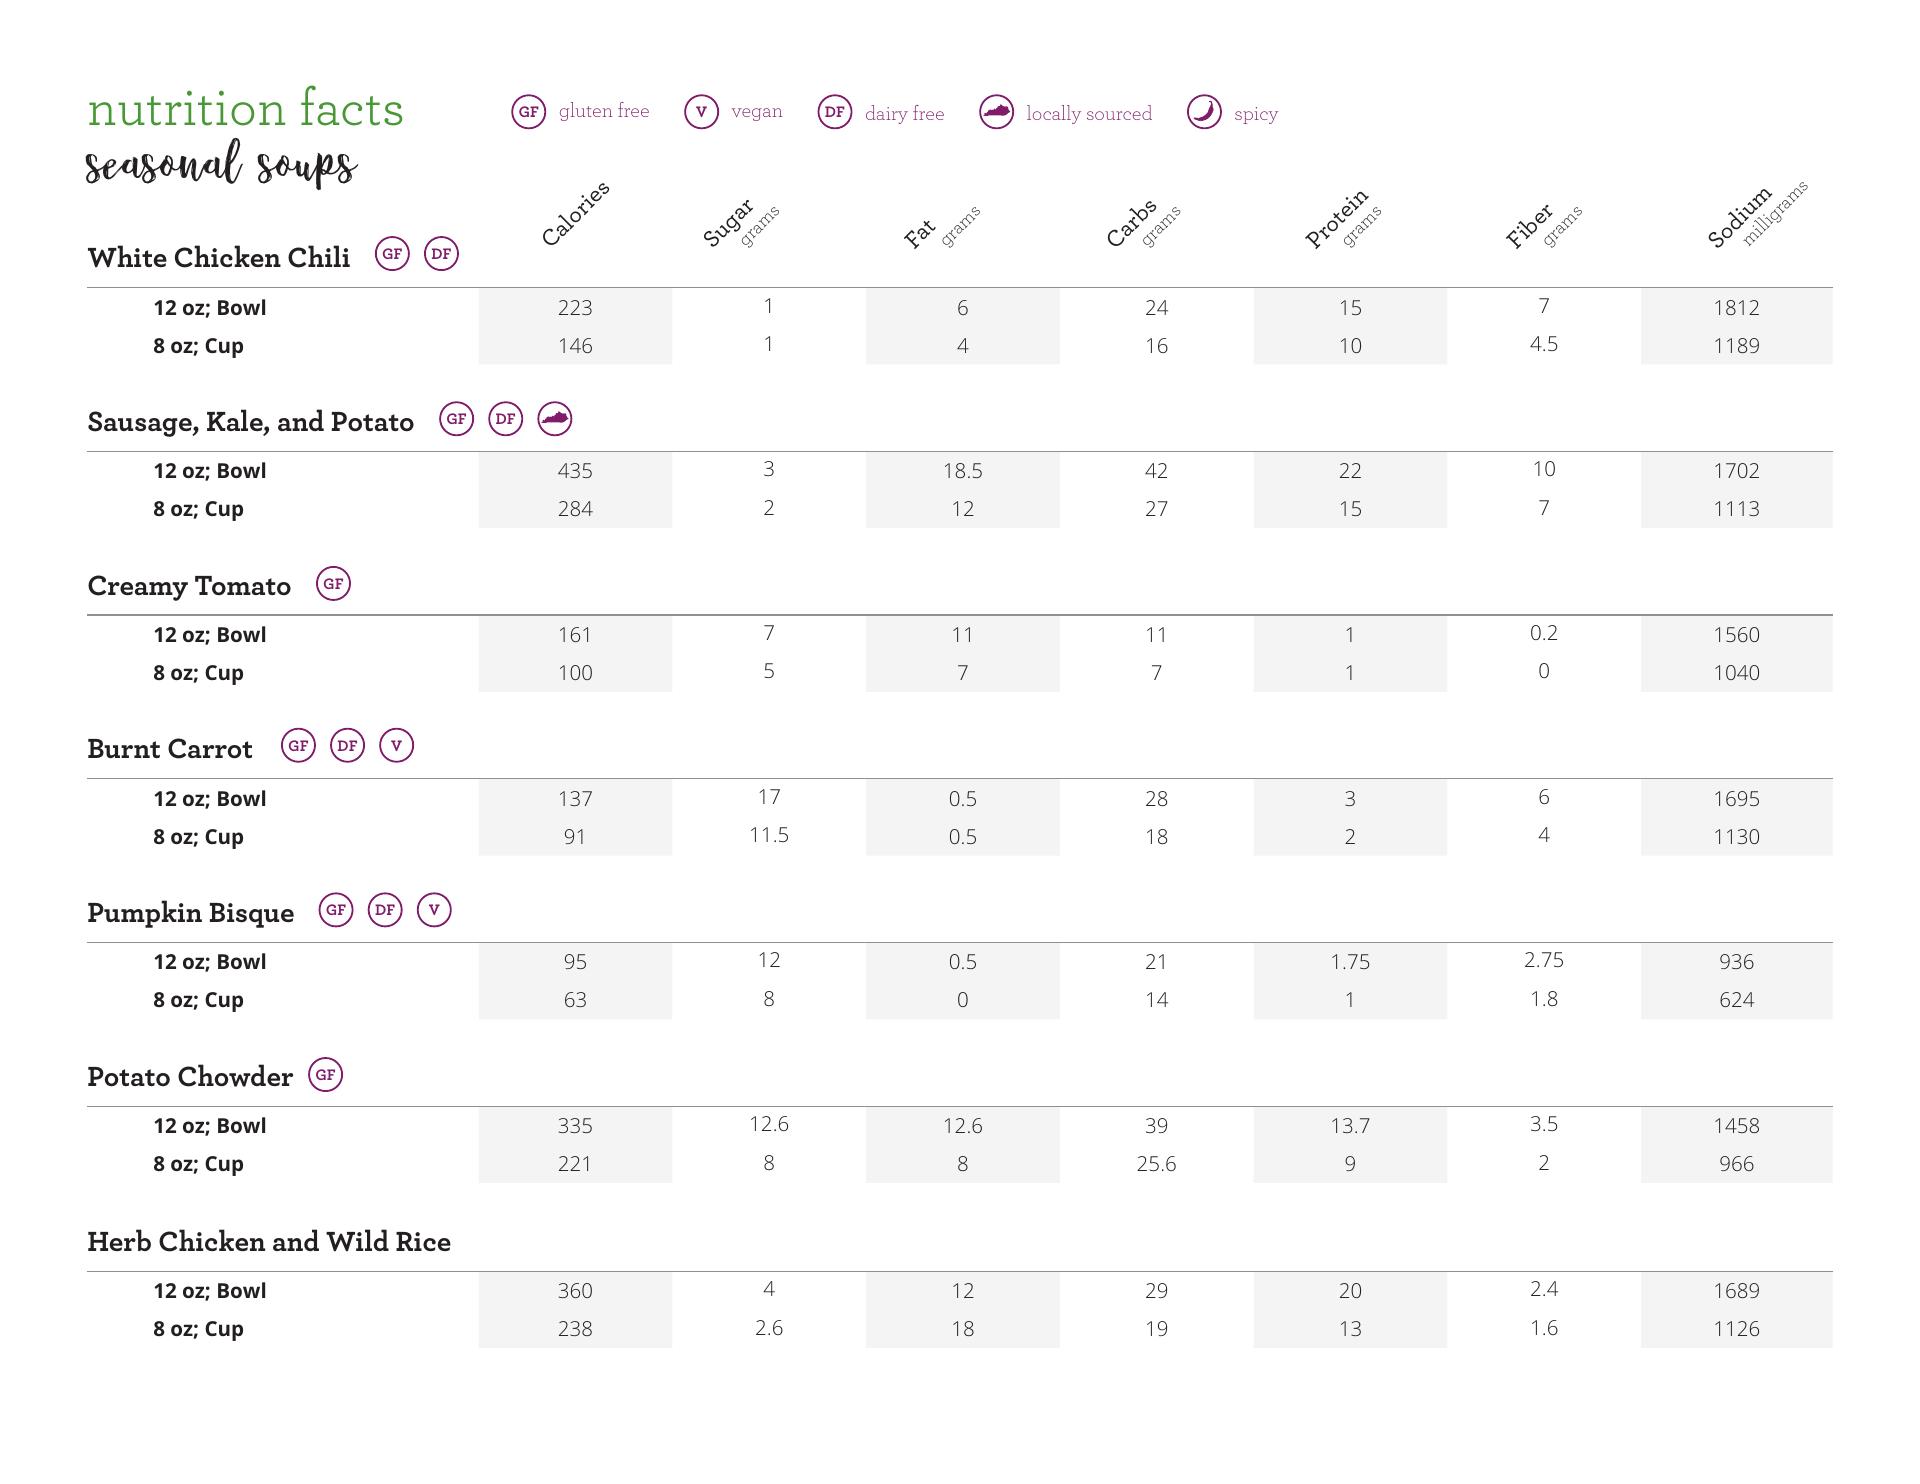
Task: Click the GF badge next to Potato Chowder
Action: pyautogui.click(x=326, y=1075)
